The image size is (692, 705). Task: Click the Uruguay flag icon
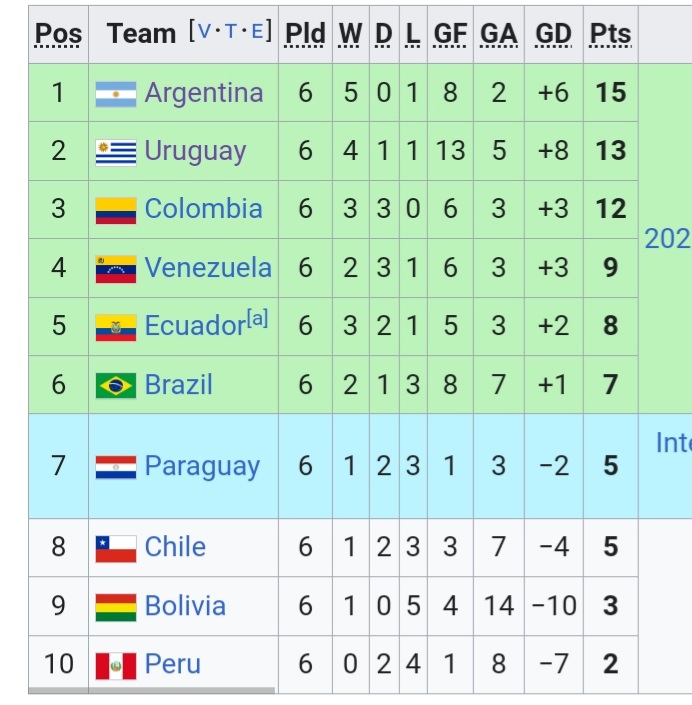click(x=116, y=152)
